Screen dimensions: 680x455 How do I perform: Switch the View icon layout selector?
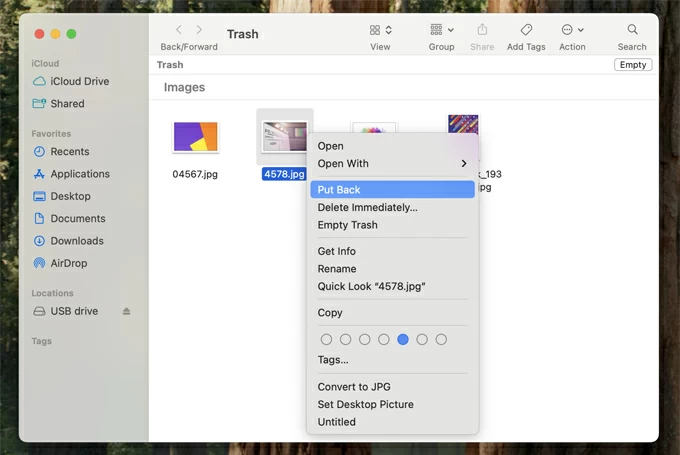380,31
